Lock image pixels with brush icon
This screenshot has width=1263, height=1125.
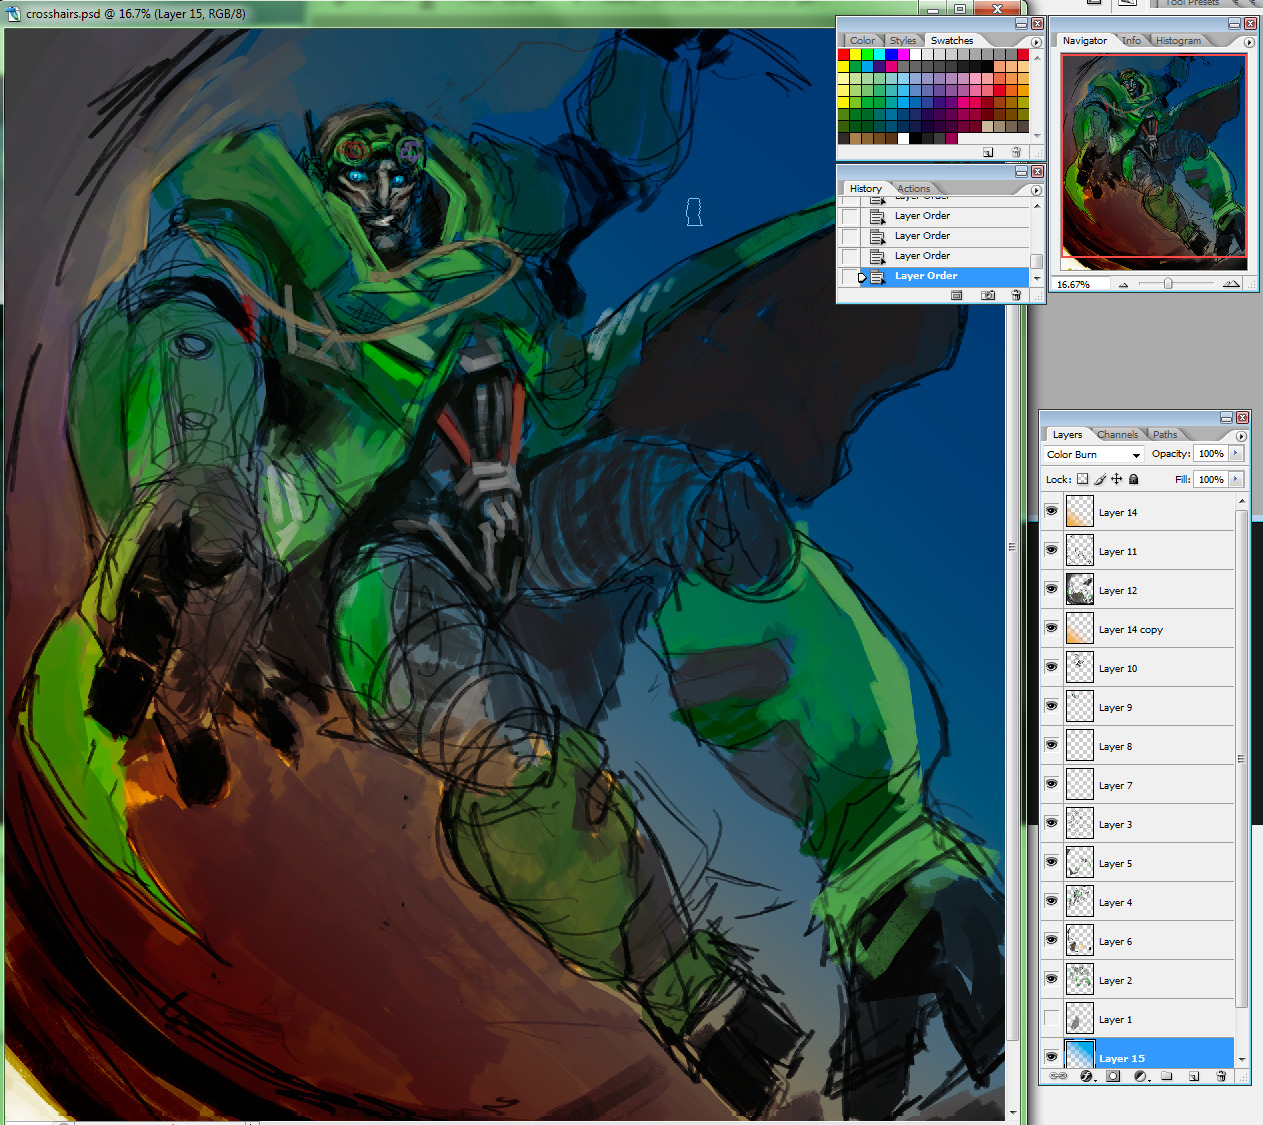coord(1100,479)
